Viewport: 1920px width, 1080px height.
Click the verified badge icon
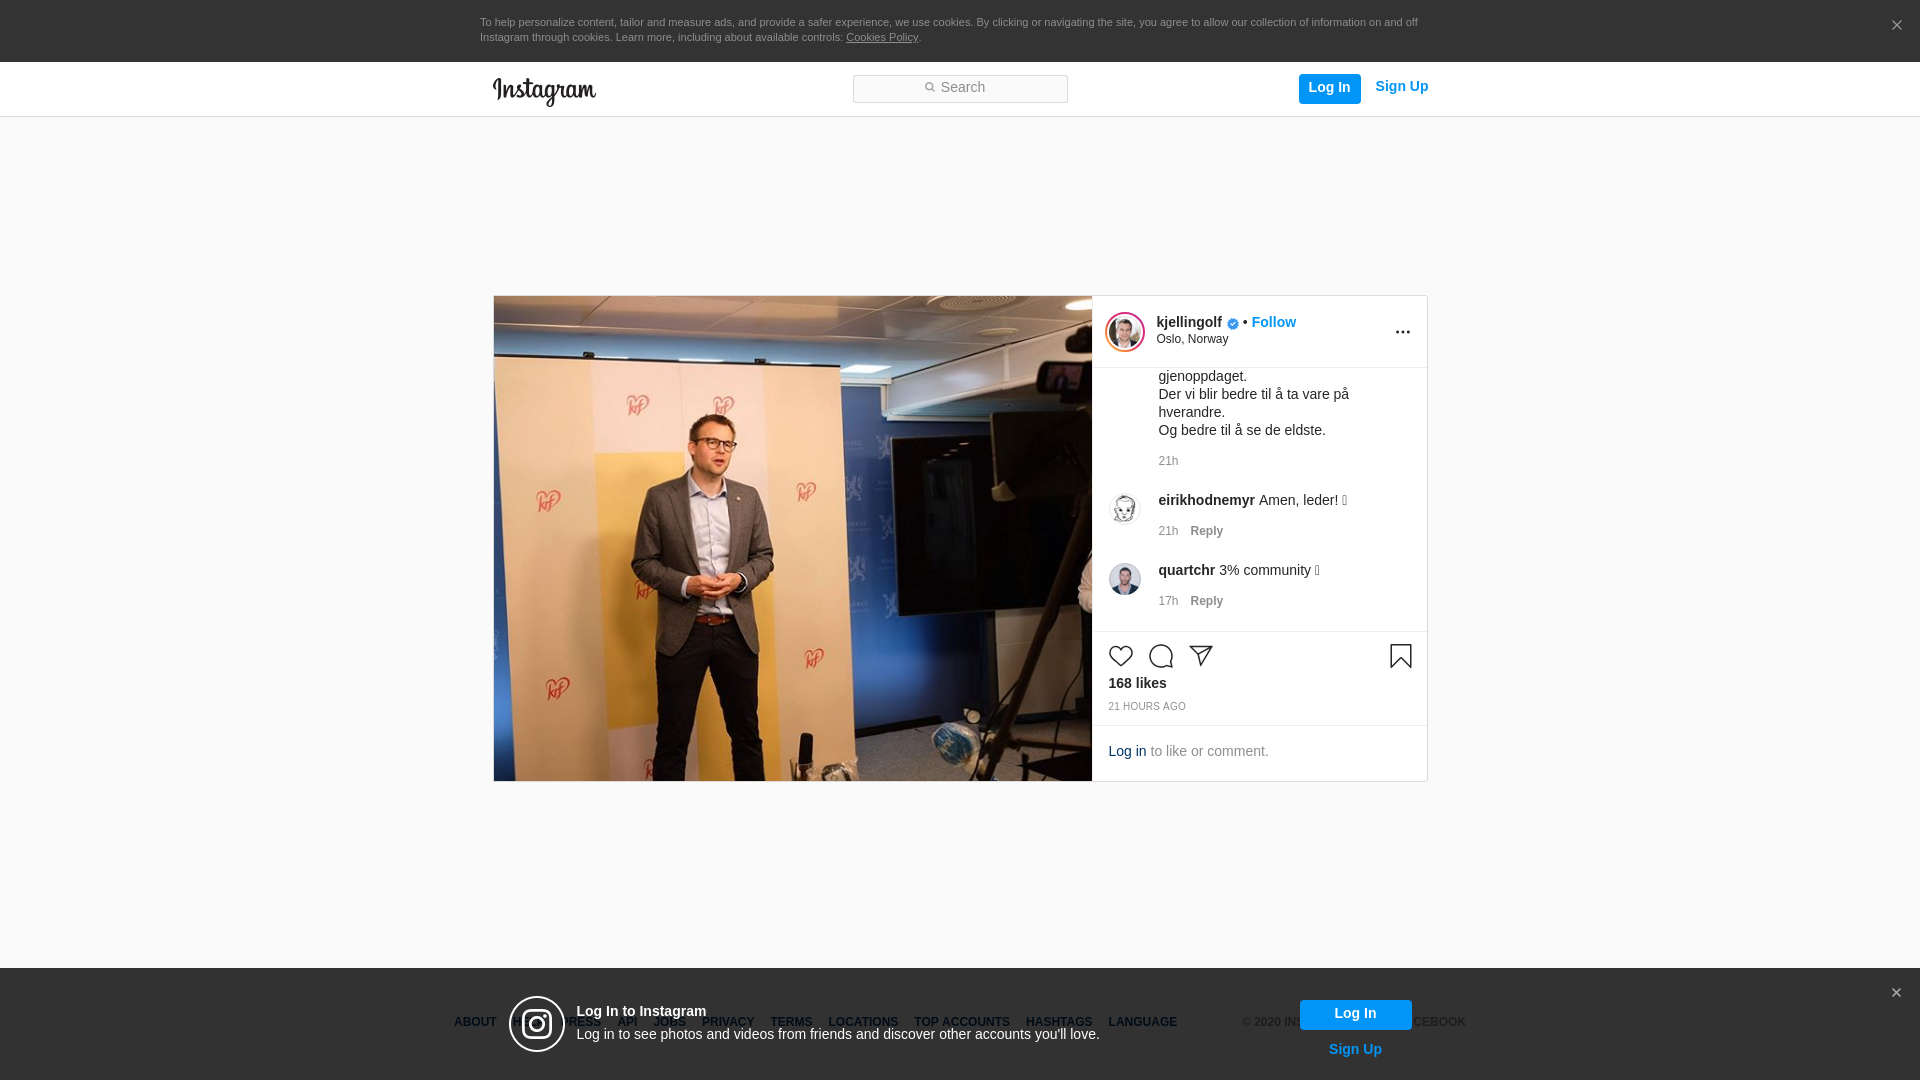1232,323
